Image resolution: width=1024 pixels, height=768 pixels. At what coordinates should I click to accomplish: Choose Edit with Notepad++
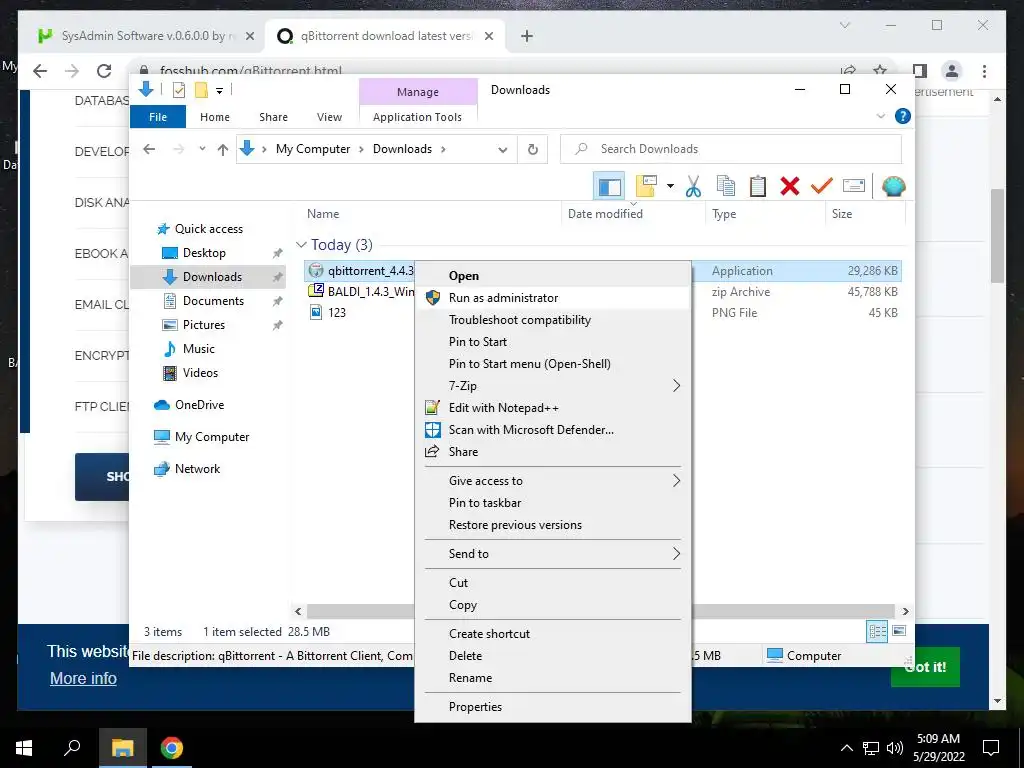coord(552,408)
